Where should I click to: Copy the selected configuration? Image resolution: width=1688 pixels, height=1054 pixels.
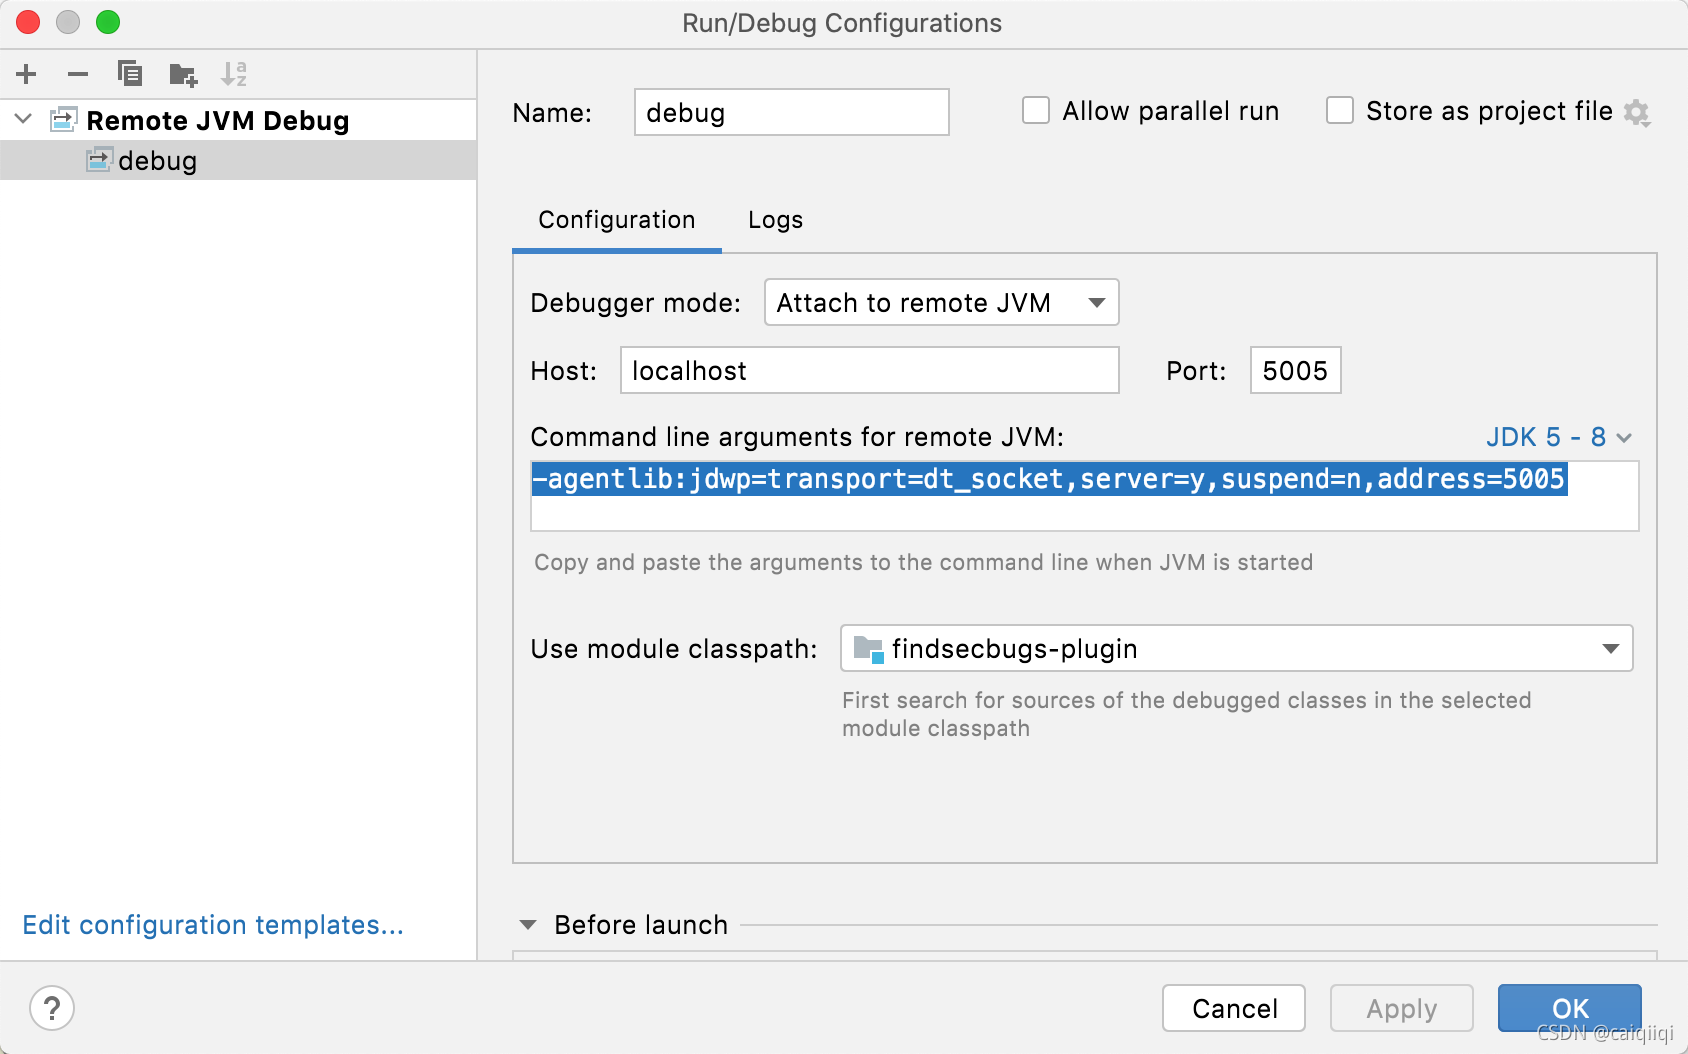[130, 74]
